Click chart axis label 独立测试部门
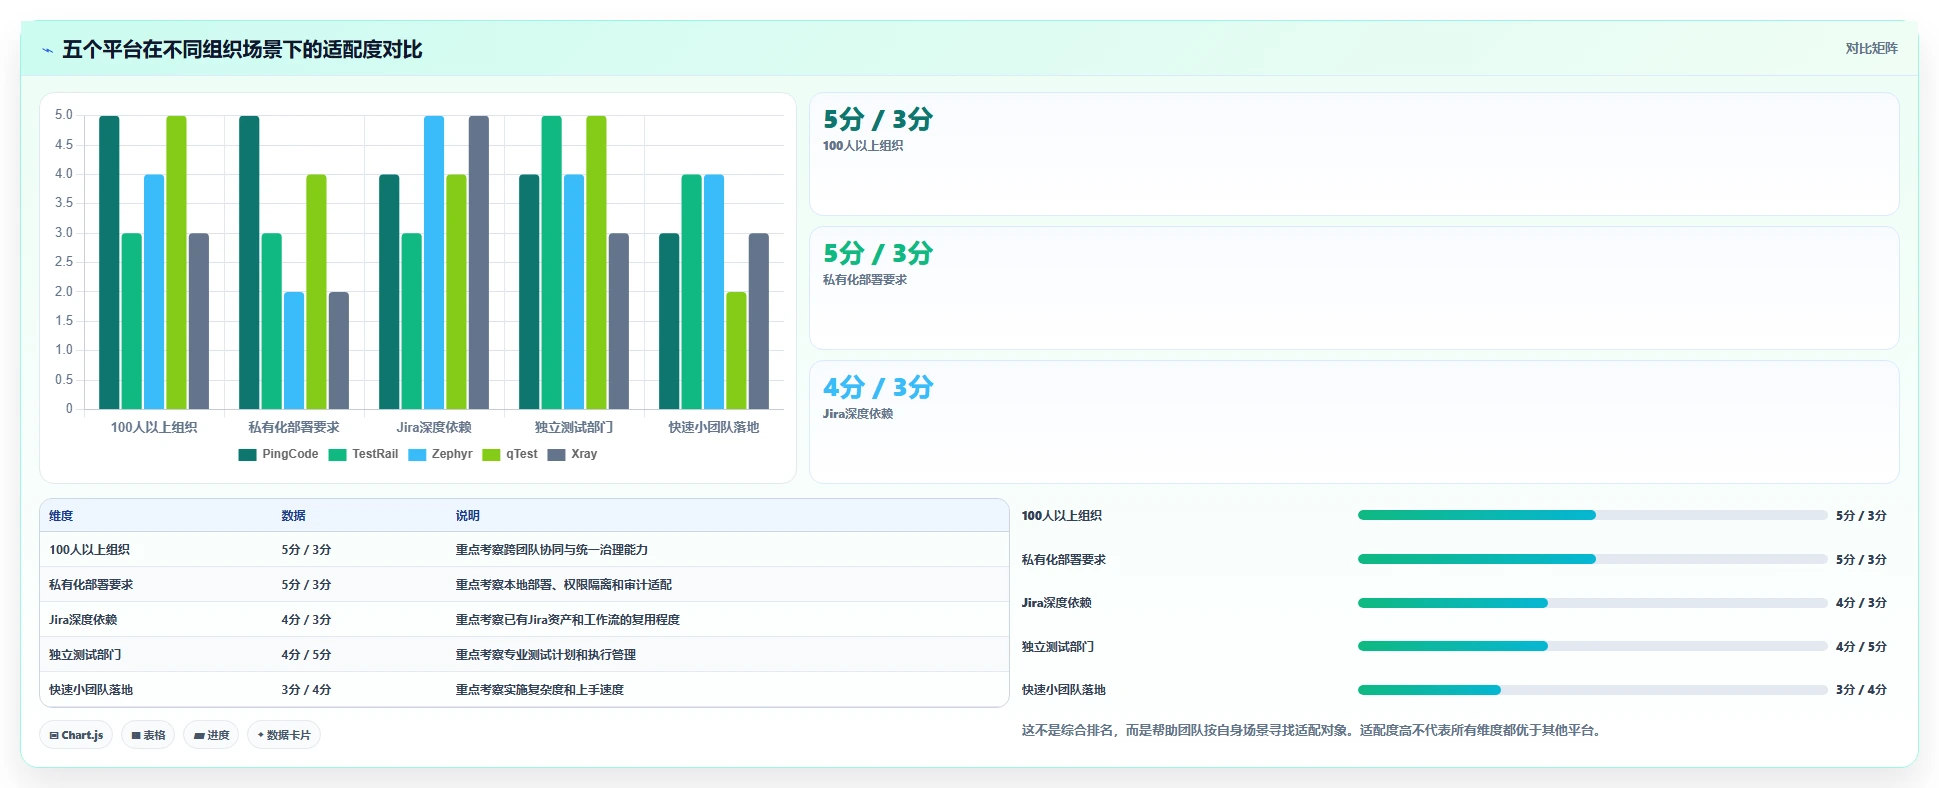The height and width of the screenshot is (788, 1939). click(x=574, y=427)
